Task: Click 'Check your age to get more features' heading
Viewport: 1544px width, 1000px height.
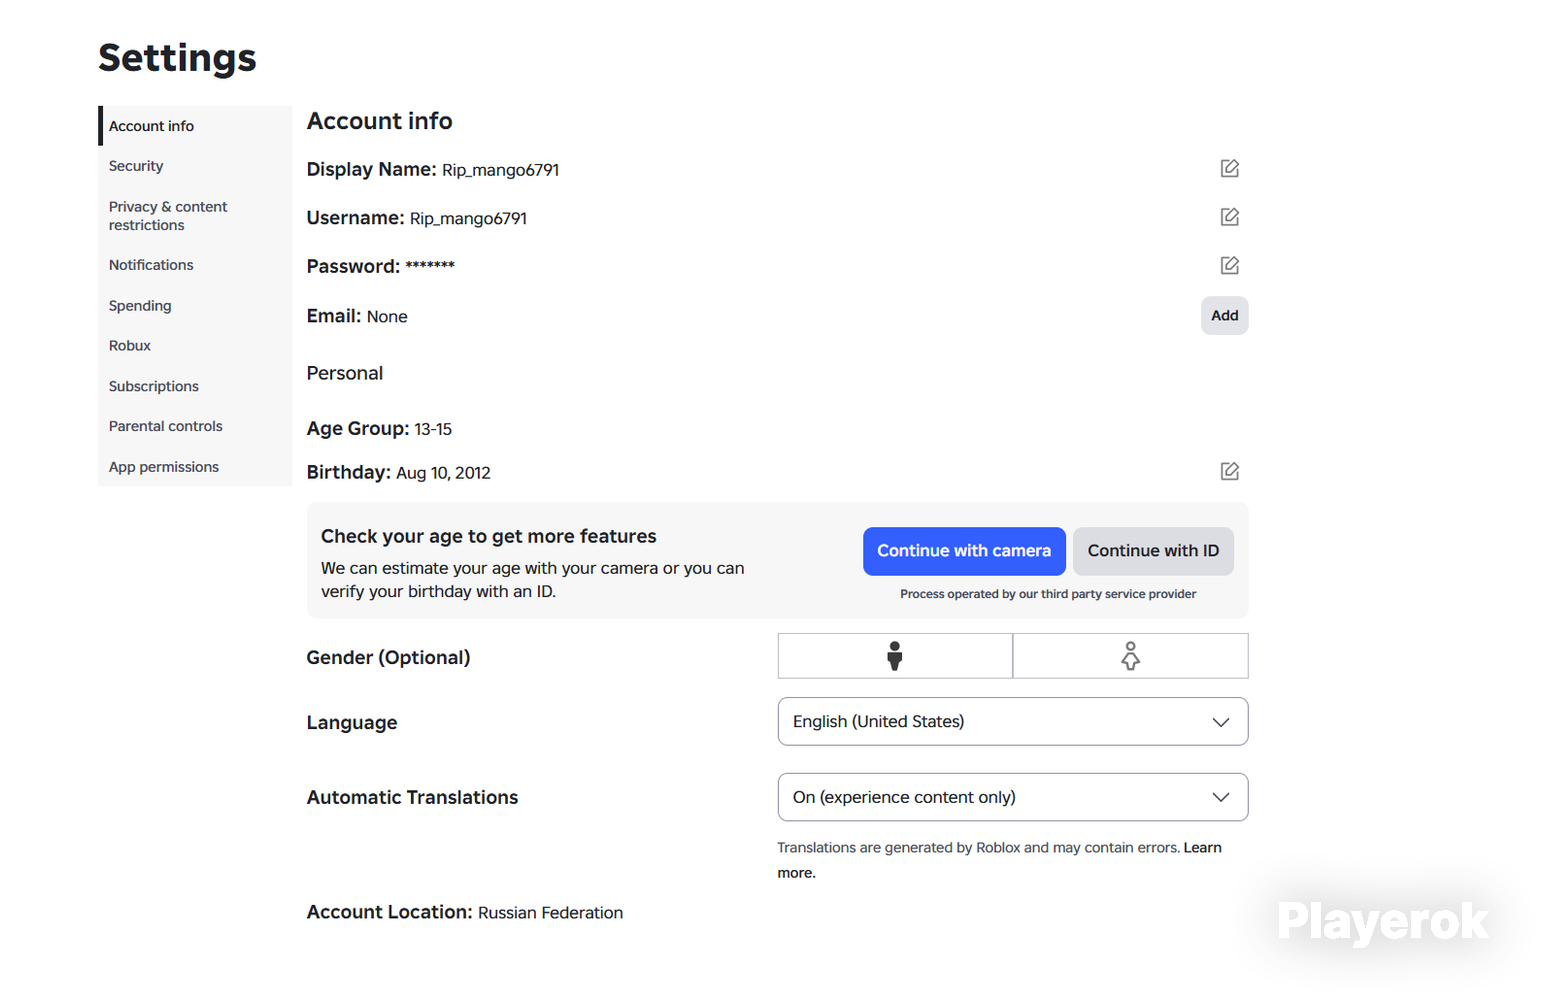Action: click(x=489, y=537)
